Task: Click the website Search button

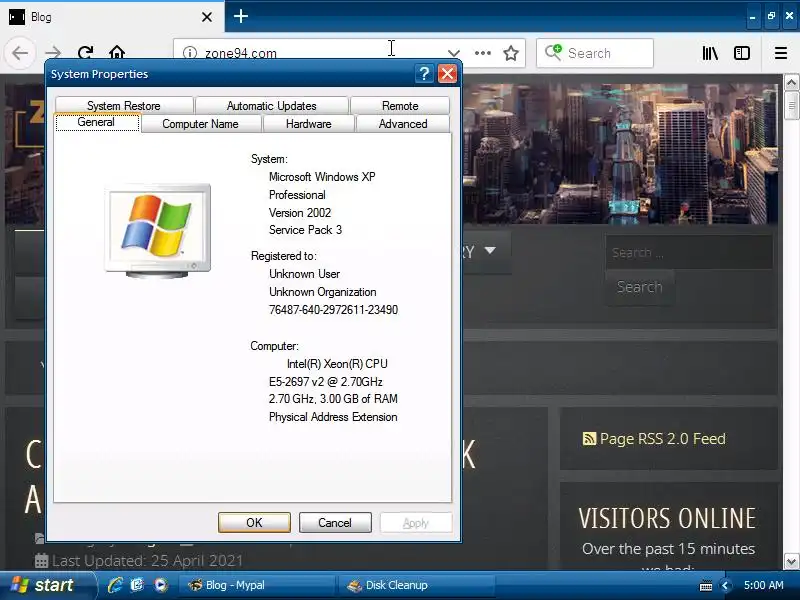Action: click(x=640, y=287)
